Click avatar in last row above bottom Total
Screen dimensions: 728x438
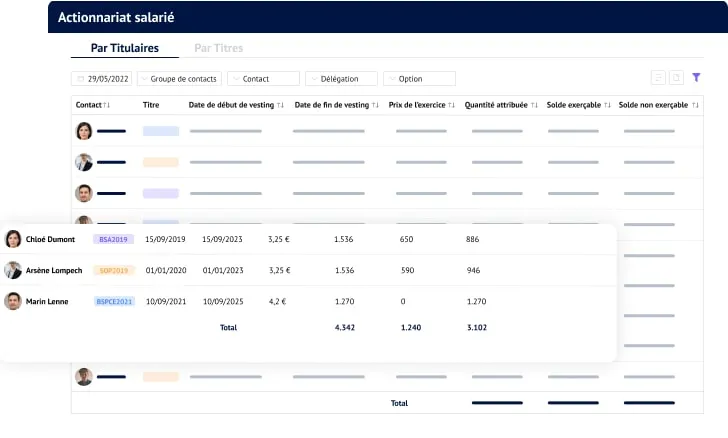click(x=84, y=377)
